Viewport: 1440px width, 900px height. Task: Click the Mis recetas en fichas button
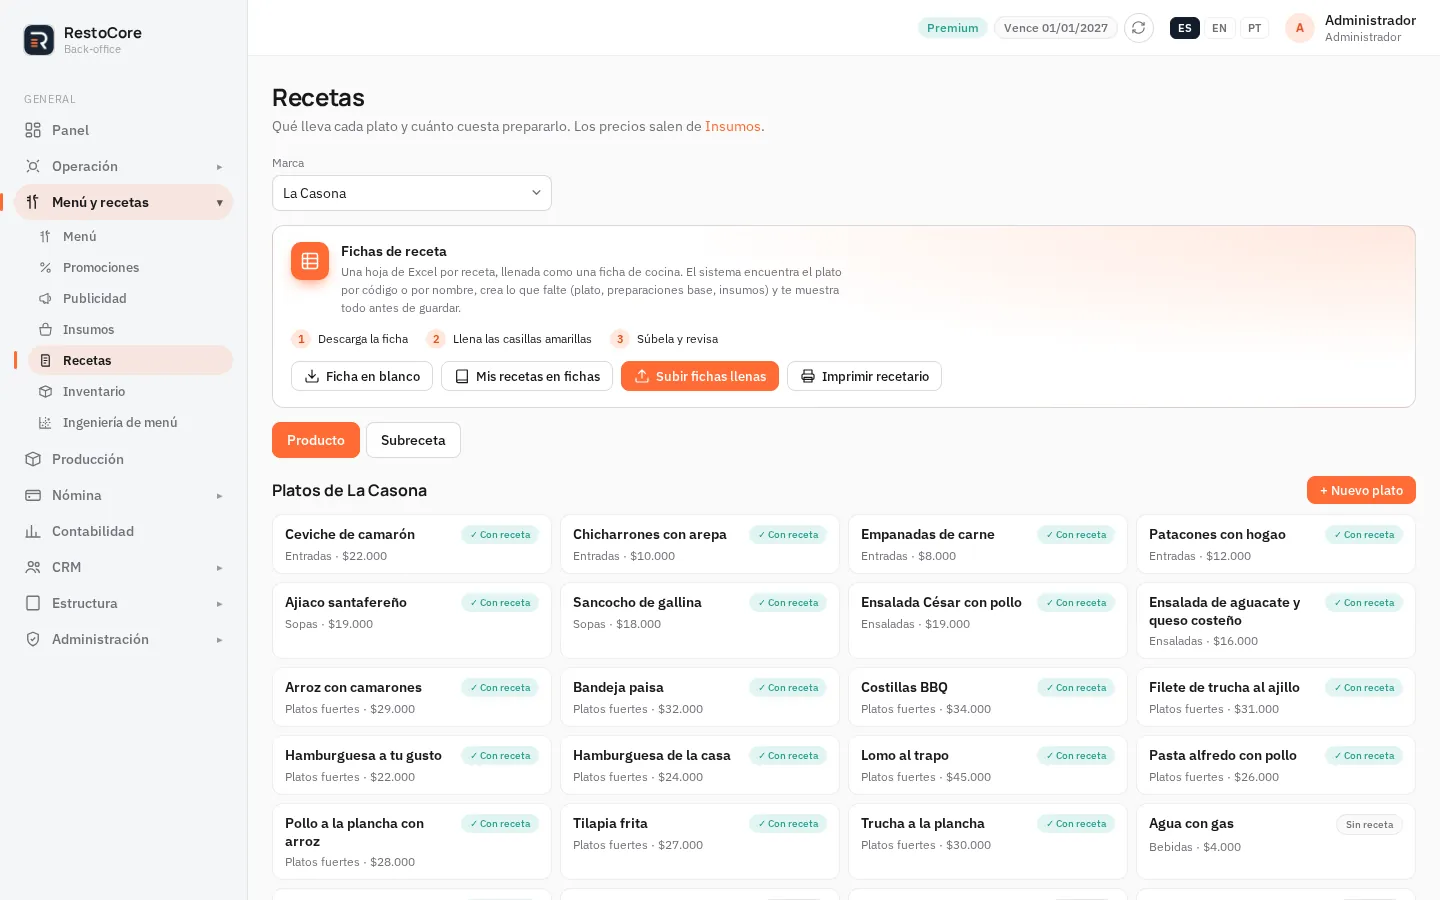(527, 376)
